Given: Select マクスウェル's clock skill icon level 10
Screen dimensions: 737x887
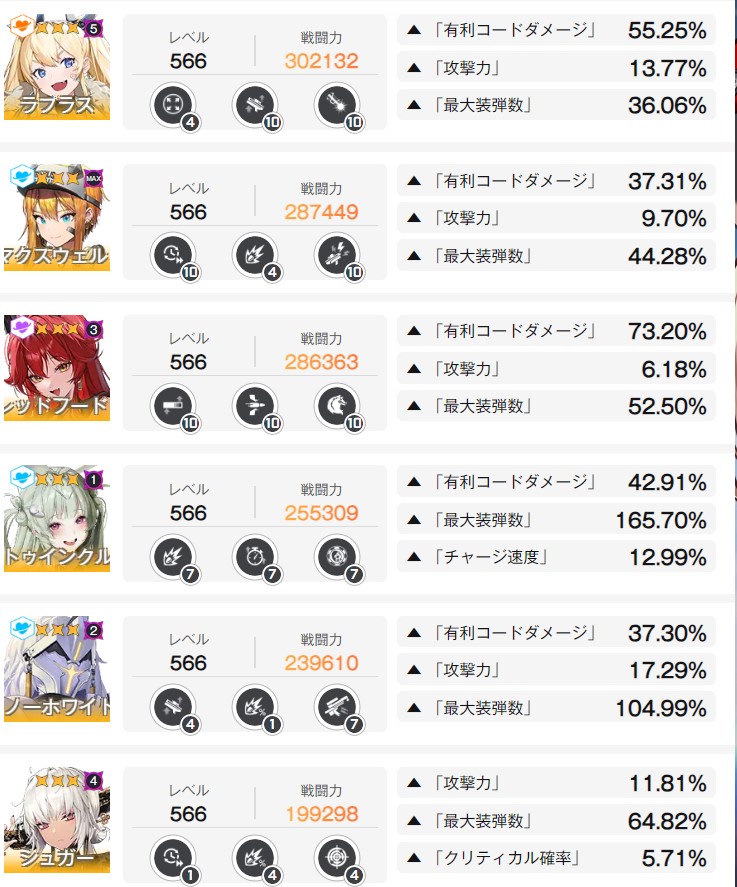Looking at the screenshot, I should pyautogui.click(x=173, y=256).
